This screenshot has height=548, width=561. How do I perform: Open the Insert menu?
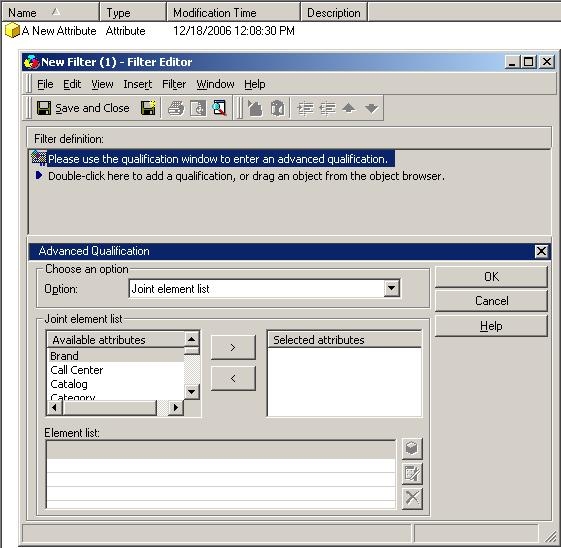[x=138, y=84]
